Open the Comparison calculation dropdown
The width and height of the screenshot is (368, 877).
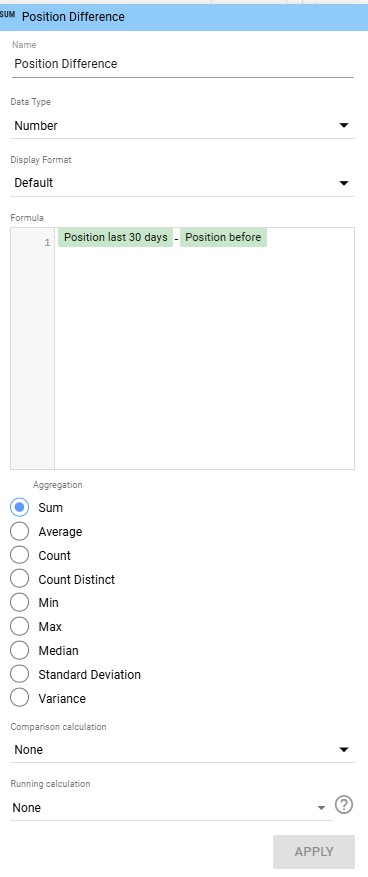(x=182, y=749)
